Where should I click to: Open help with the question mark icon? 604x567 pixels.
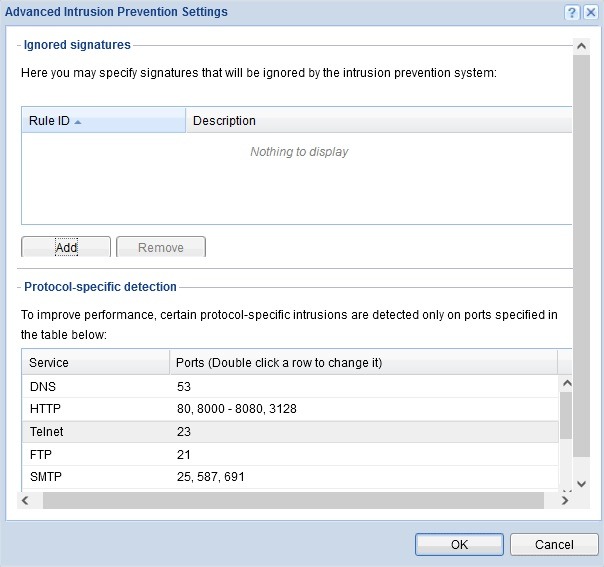click(x=572, y=12)
